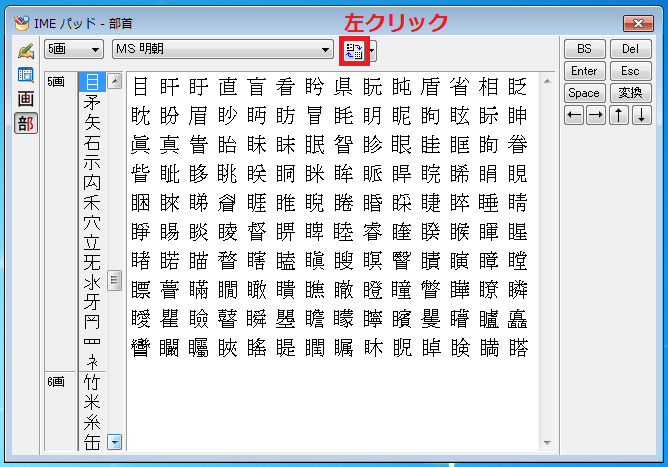Click radical list scrollbar thumb

point(114,280)
